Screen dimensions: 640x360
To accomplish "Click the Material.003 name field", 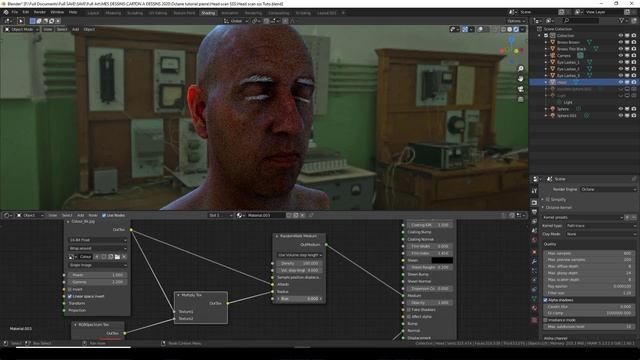I will point(265,216).
